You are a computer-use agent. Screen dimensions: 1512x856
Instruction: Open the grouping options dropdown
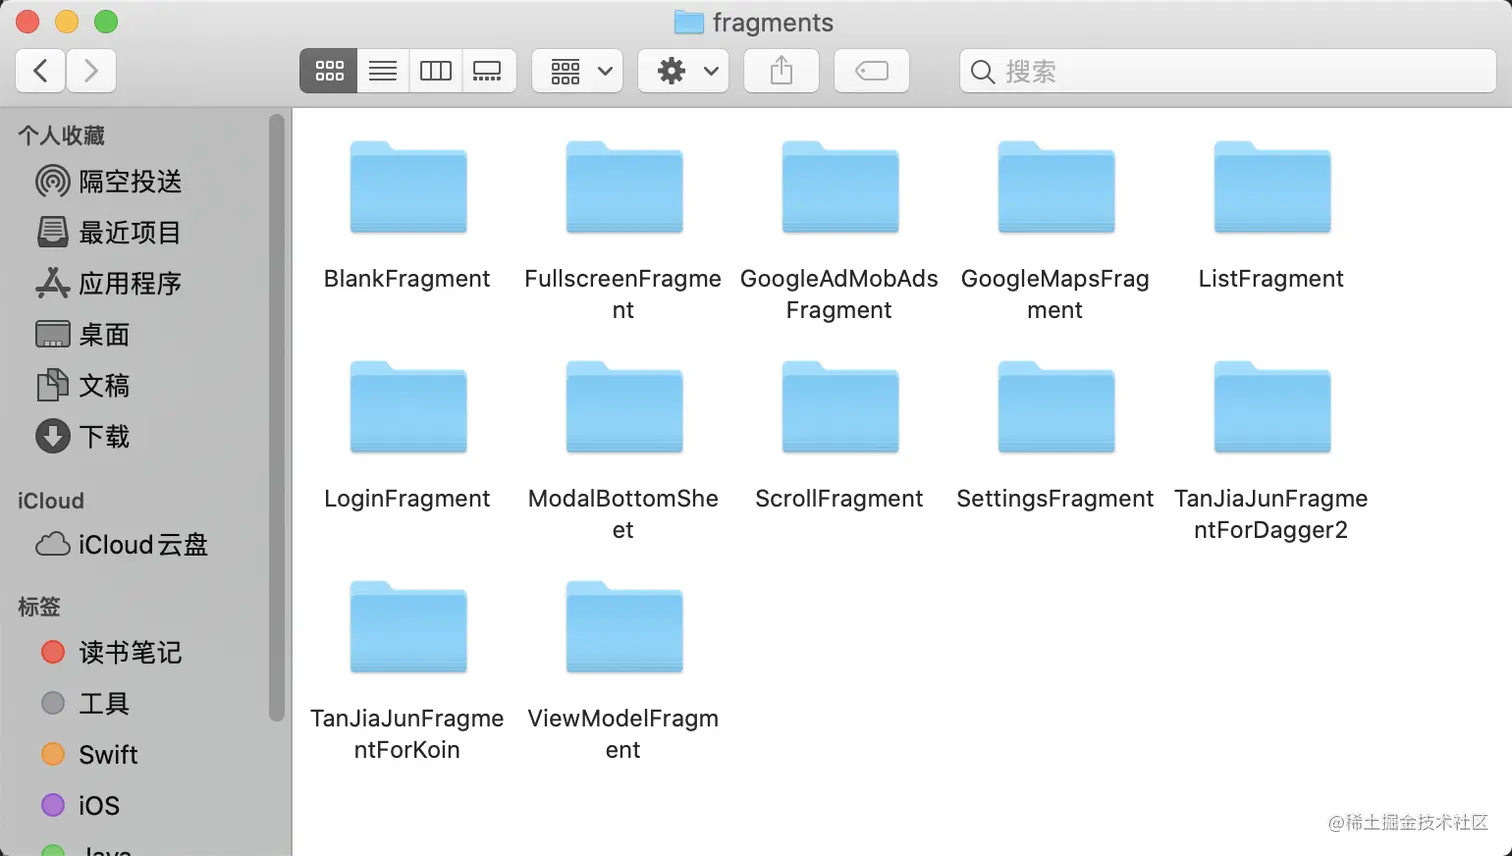(x=577, y=70)
